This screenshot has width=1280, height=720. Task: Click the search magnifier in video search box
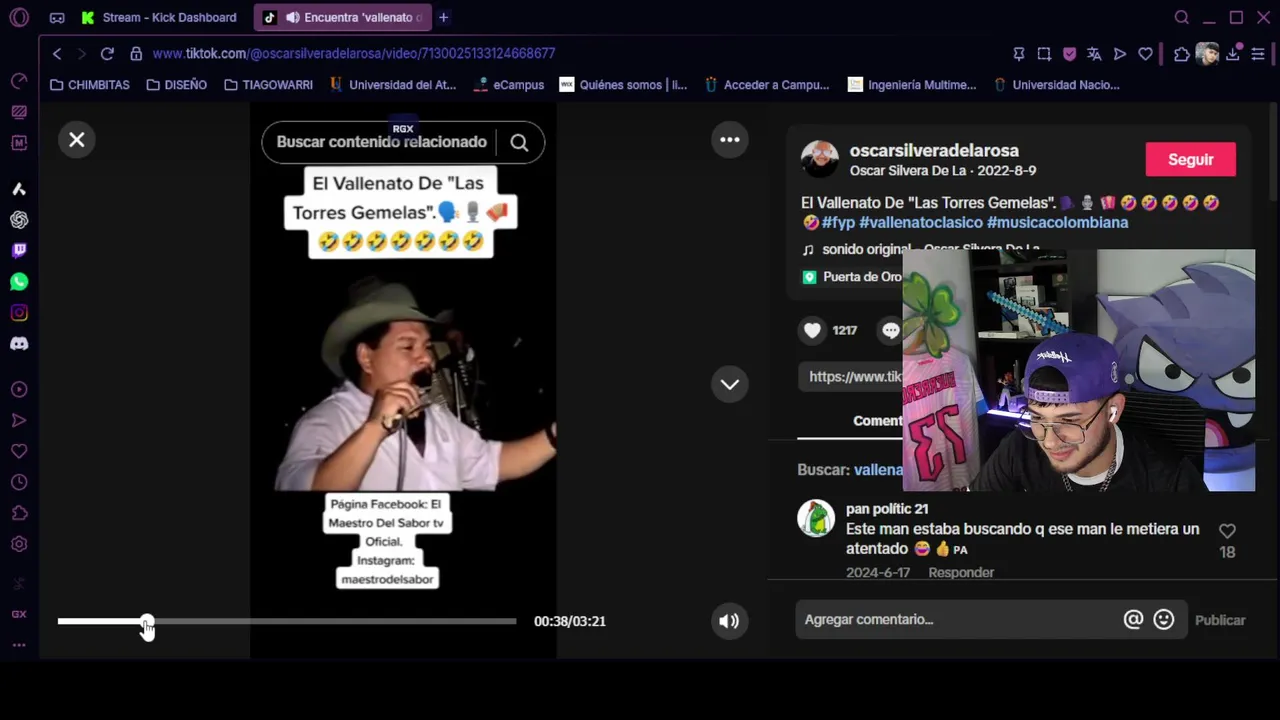(519, 142)
